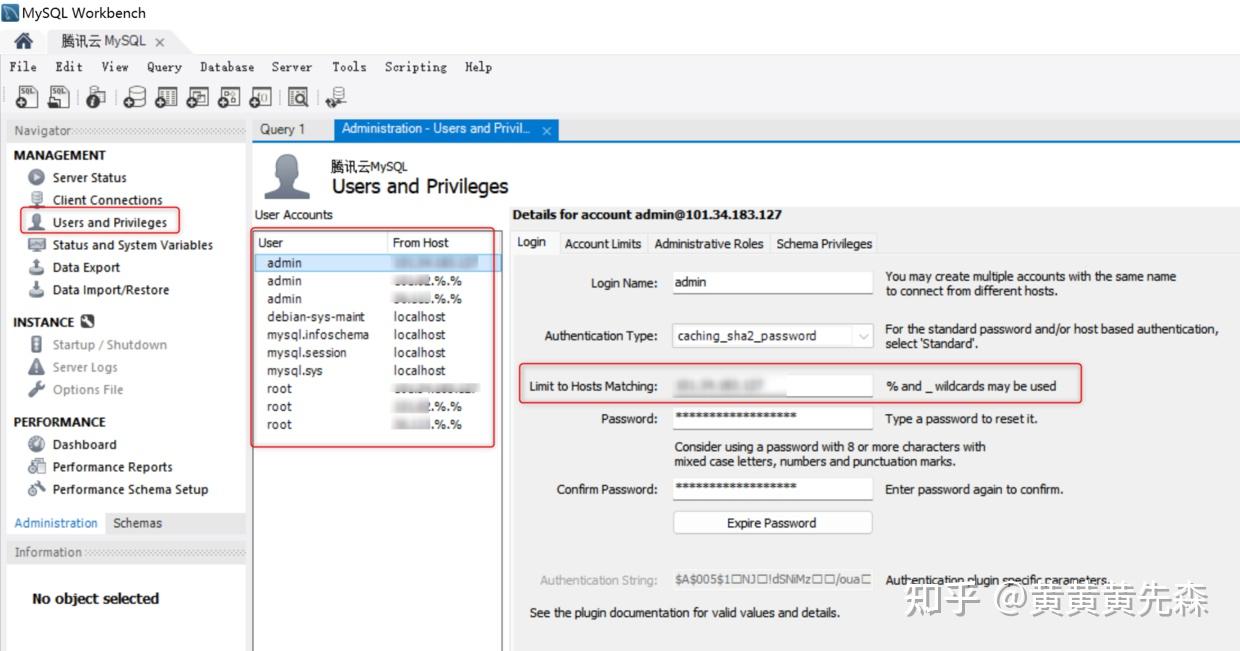The height and width of the screenshot is (651, 1240).
Task: Open the Server menu
Action: tap(292, 67)
